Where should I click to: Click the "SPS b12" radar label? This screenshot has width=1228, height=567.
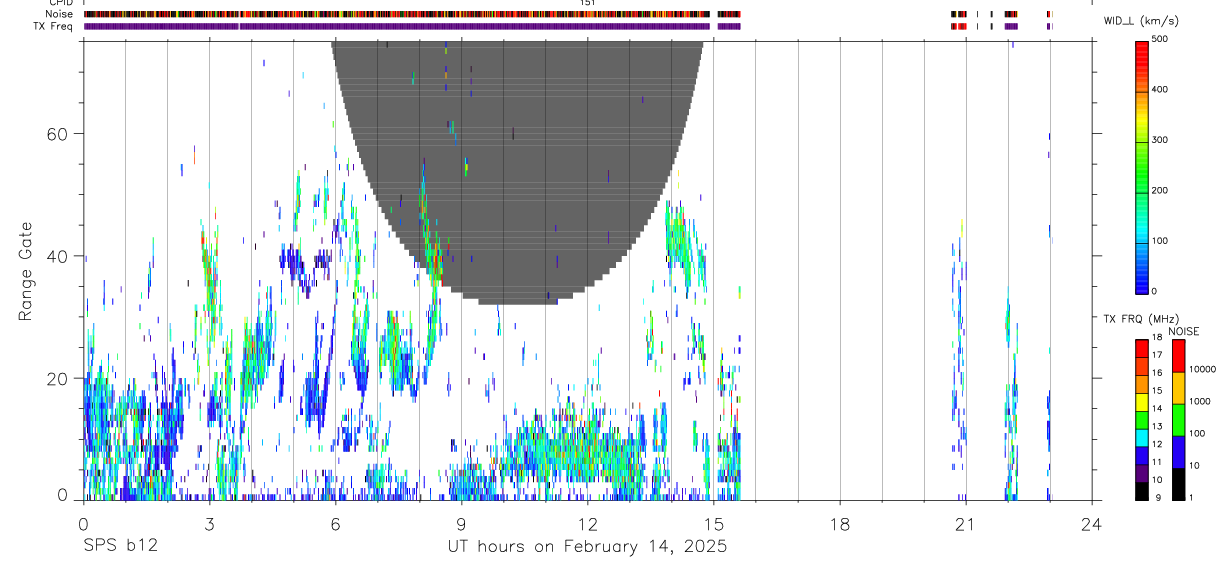coord(120,547)
